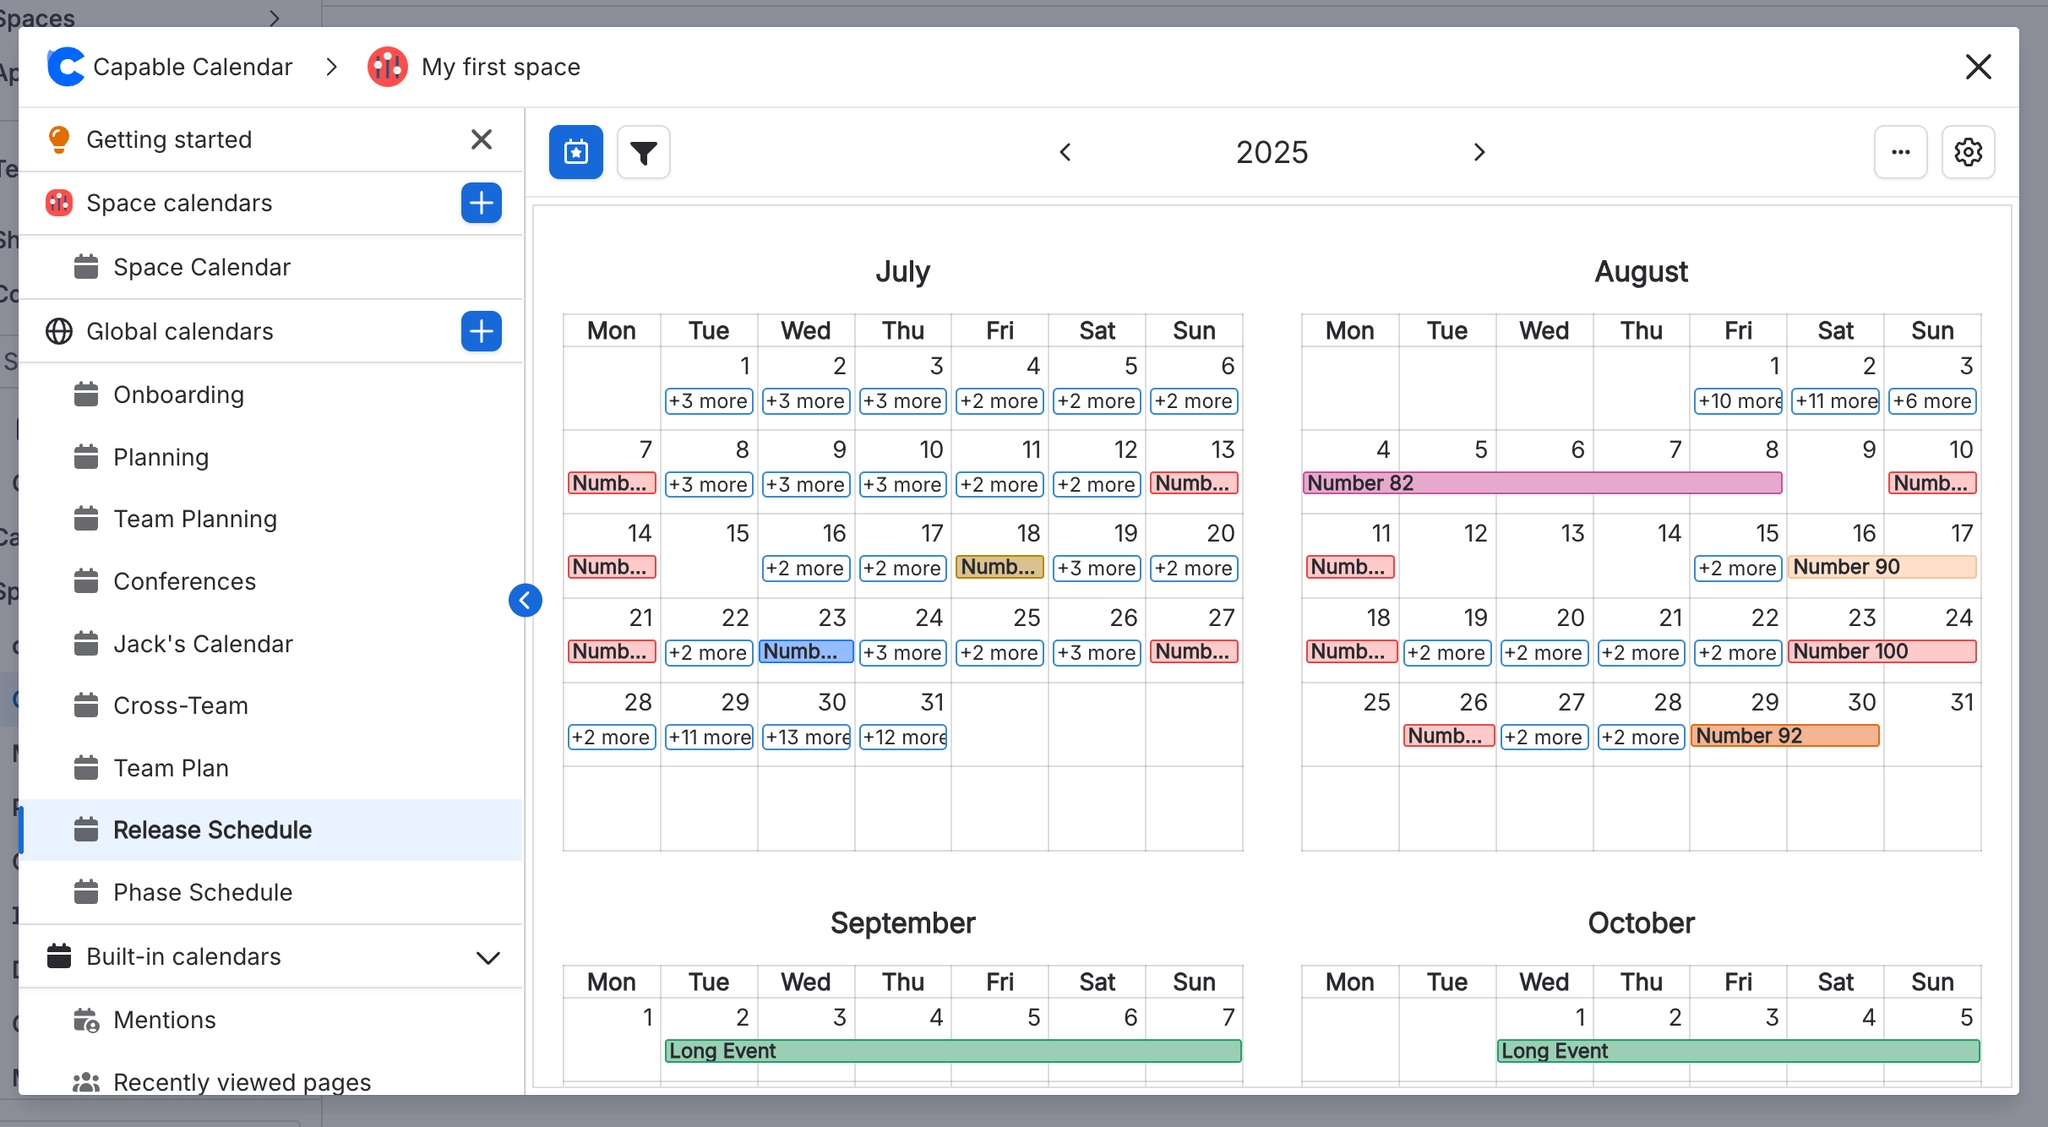Expand +13 more events on July 30
The image size is (2048, 1127).
[806, 737]
